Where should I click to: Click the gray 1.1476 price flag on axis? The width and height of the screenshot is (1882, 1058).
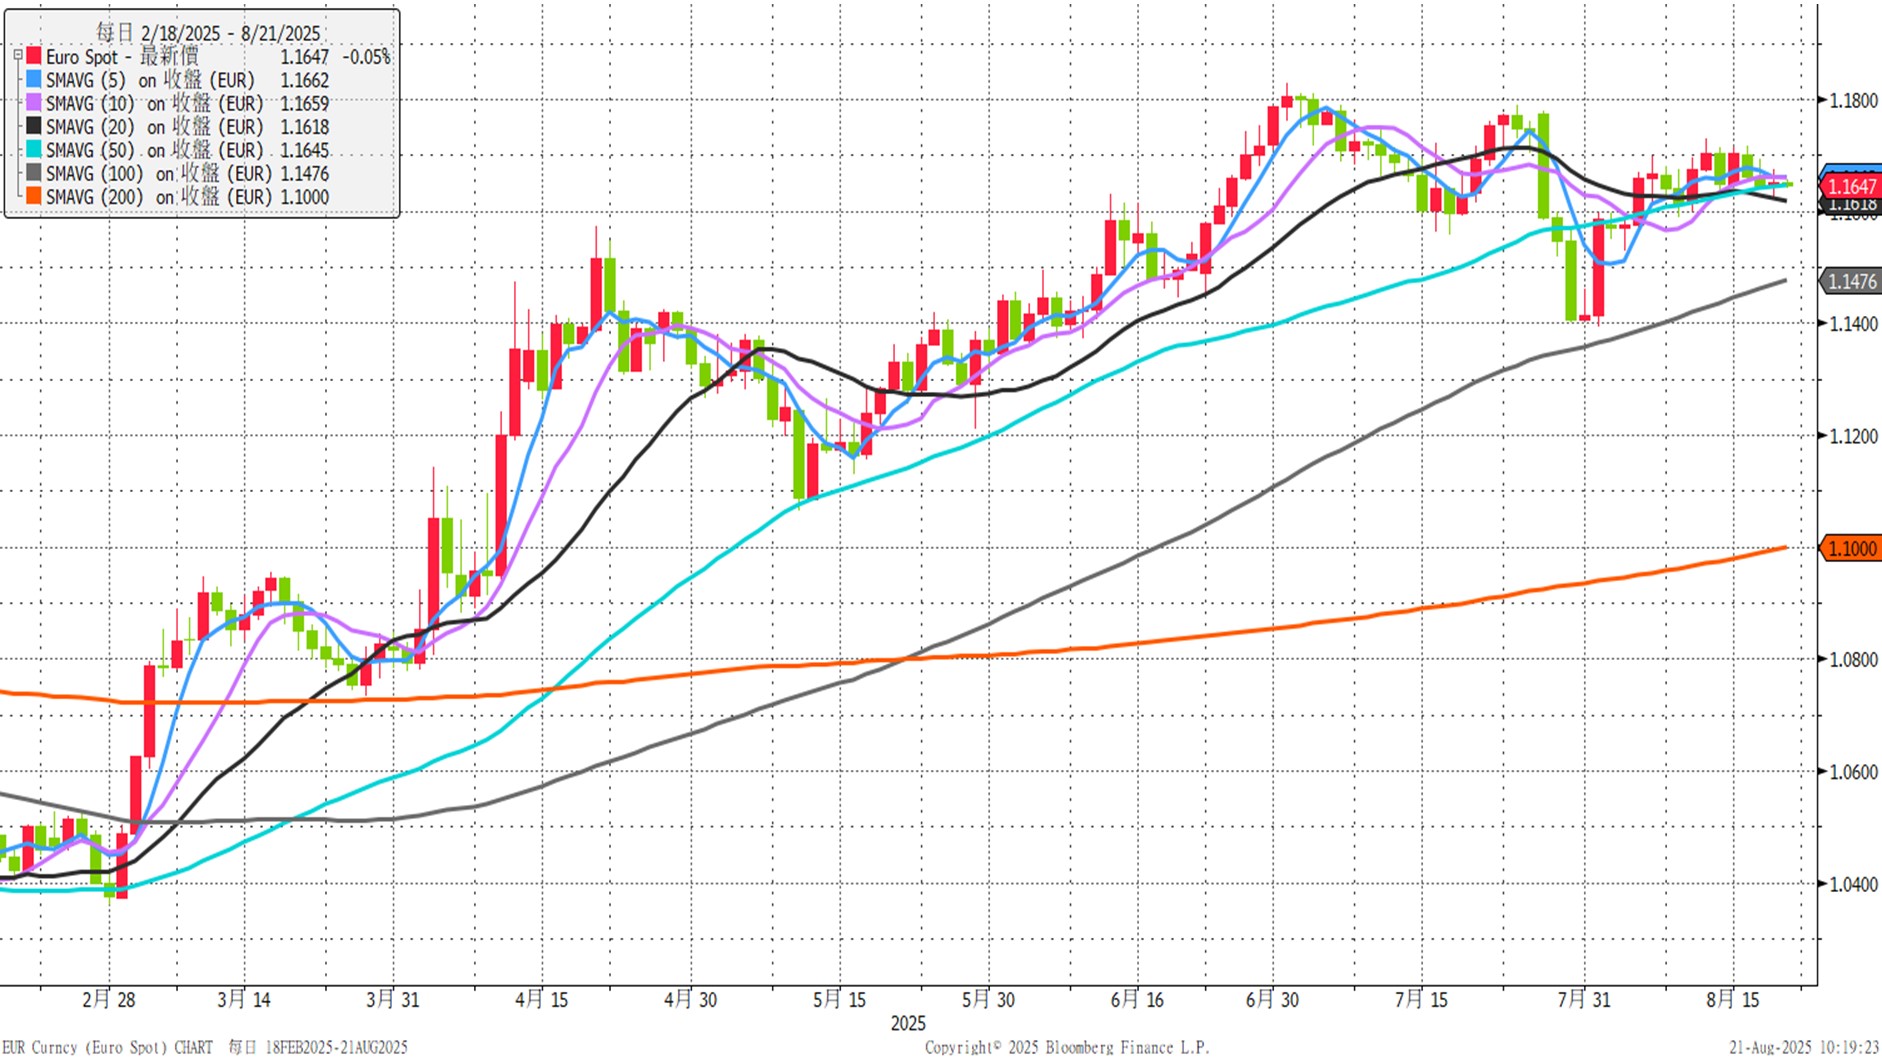[x=1851, y=282]
